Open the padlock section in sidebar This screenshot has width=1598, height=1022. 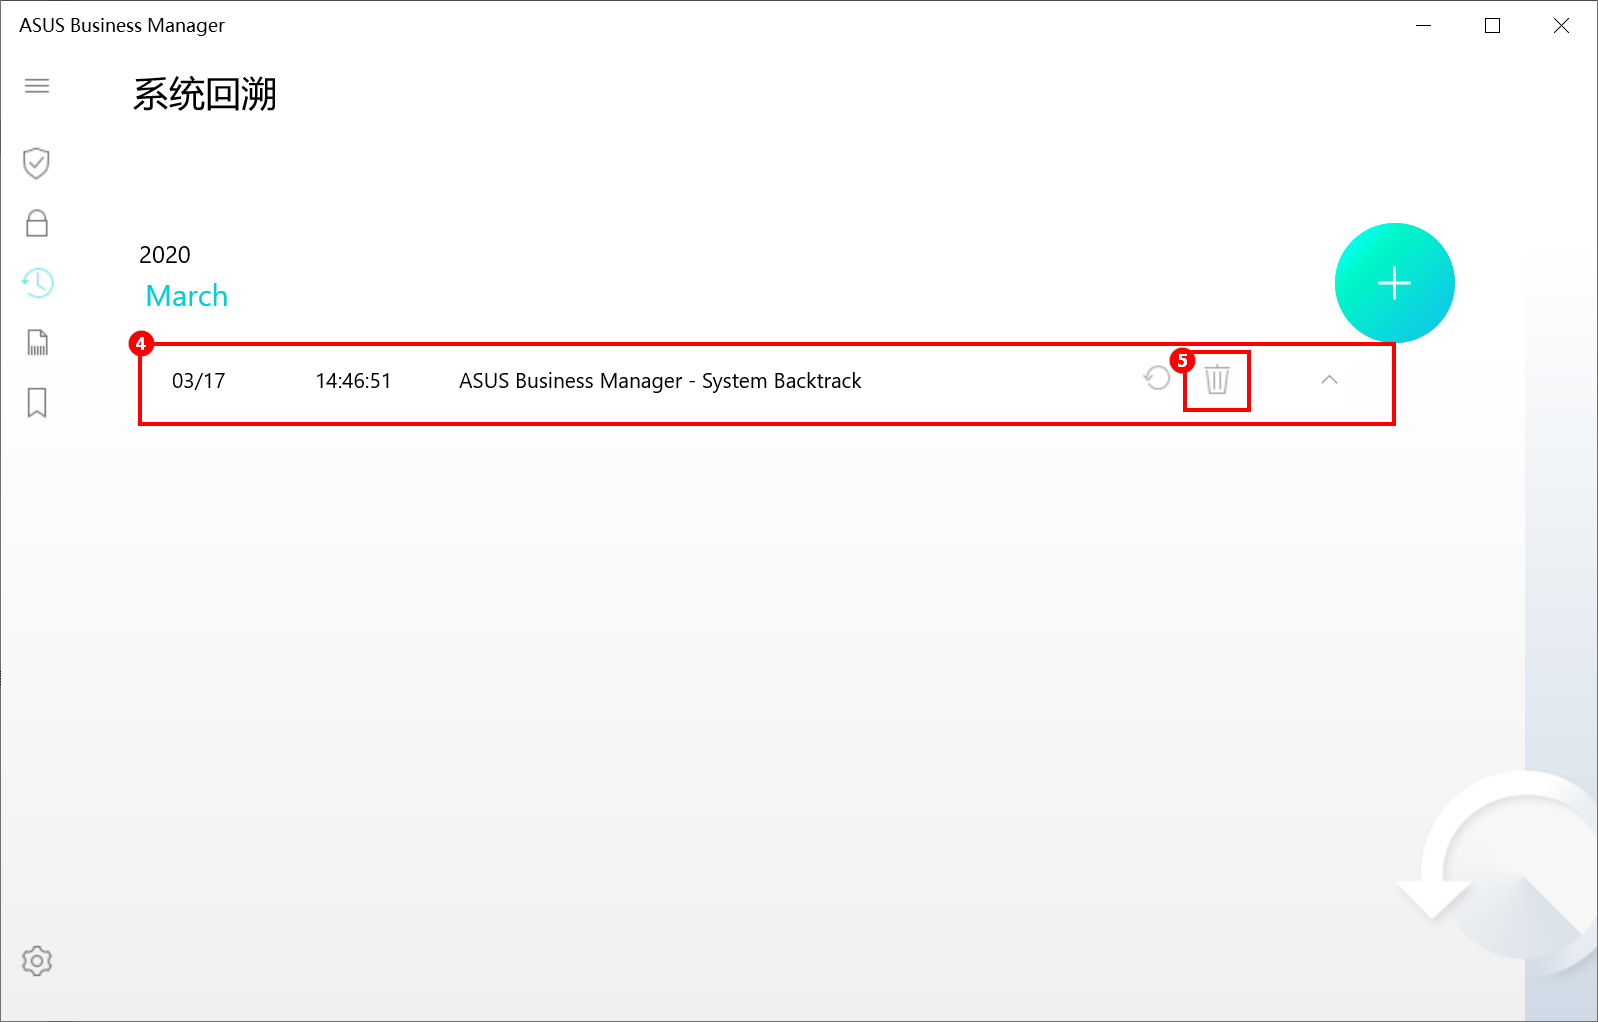pyautogui.click(x=37, y=223)
